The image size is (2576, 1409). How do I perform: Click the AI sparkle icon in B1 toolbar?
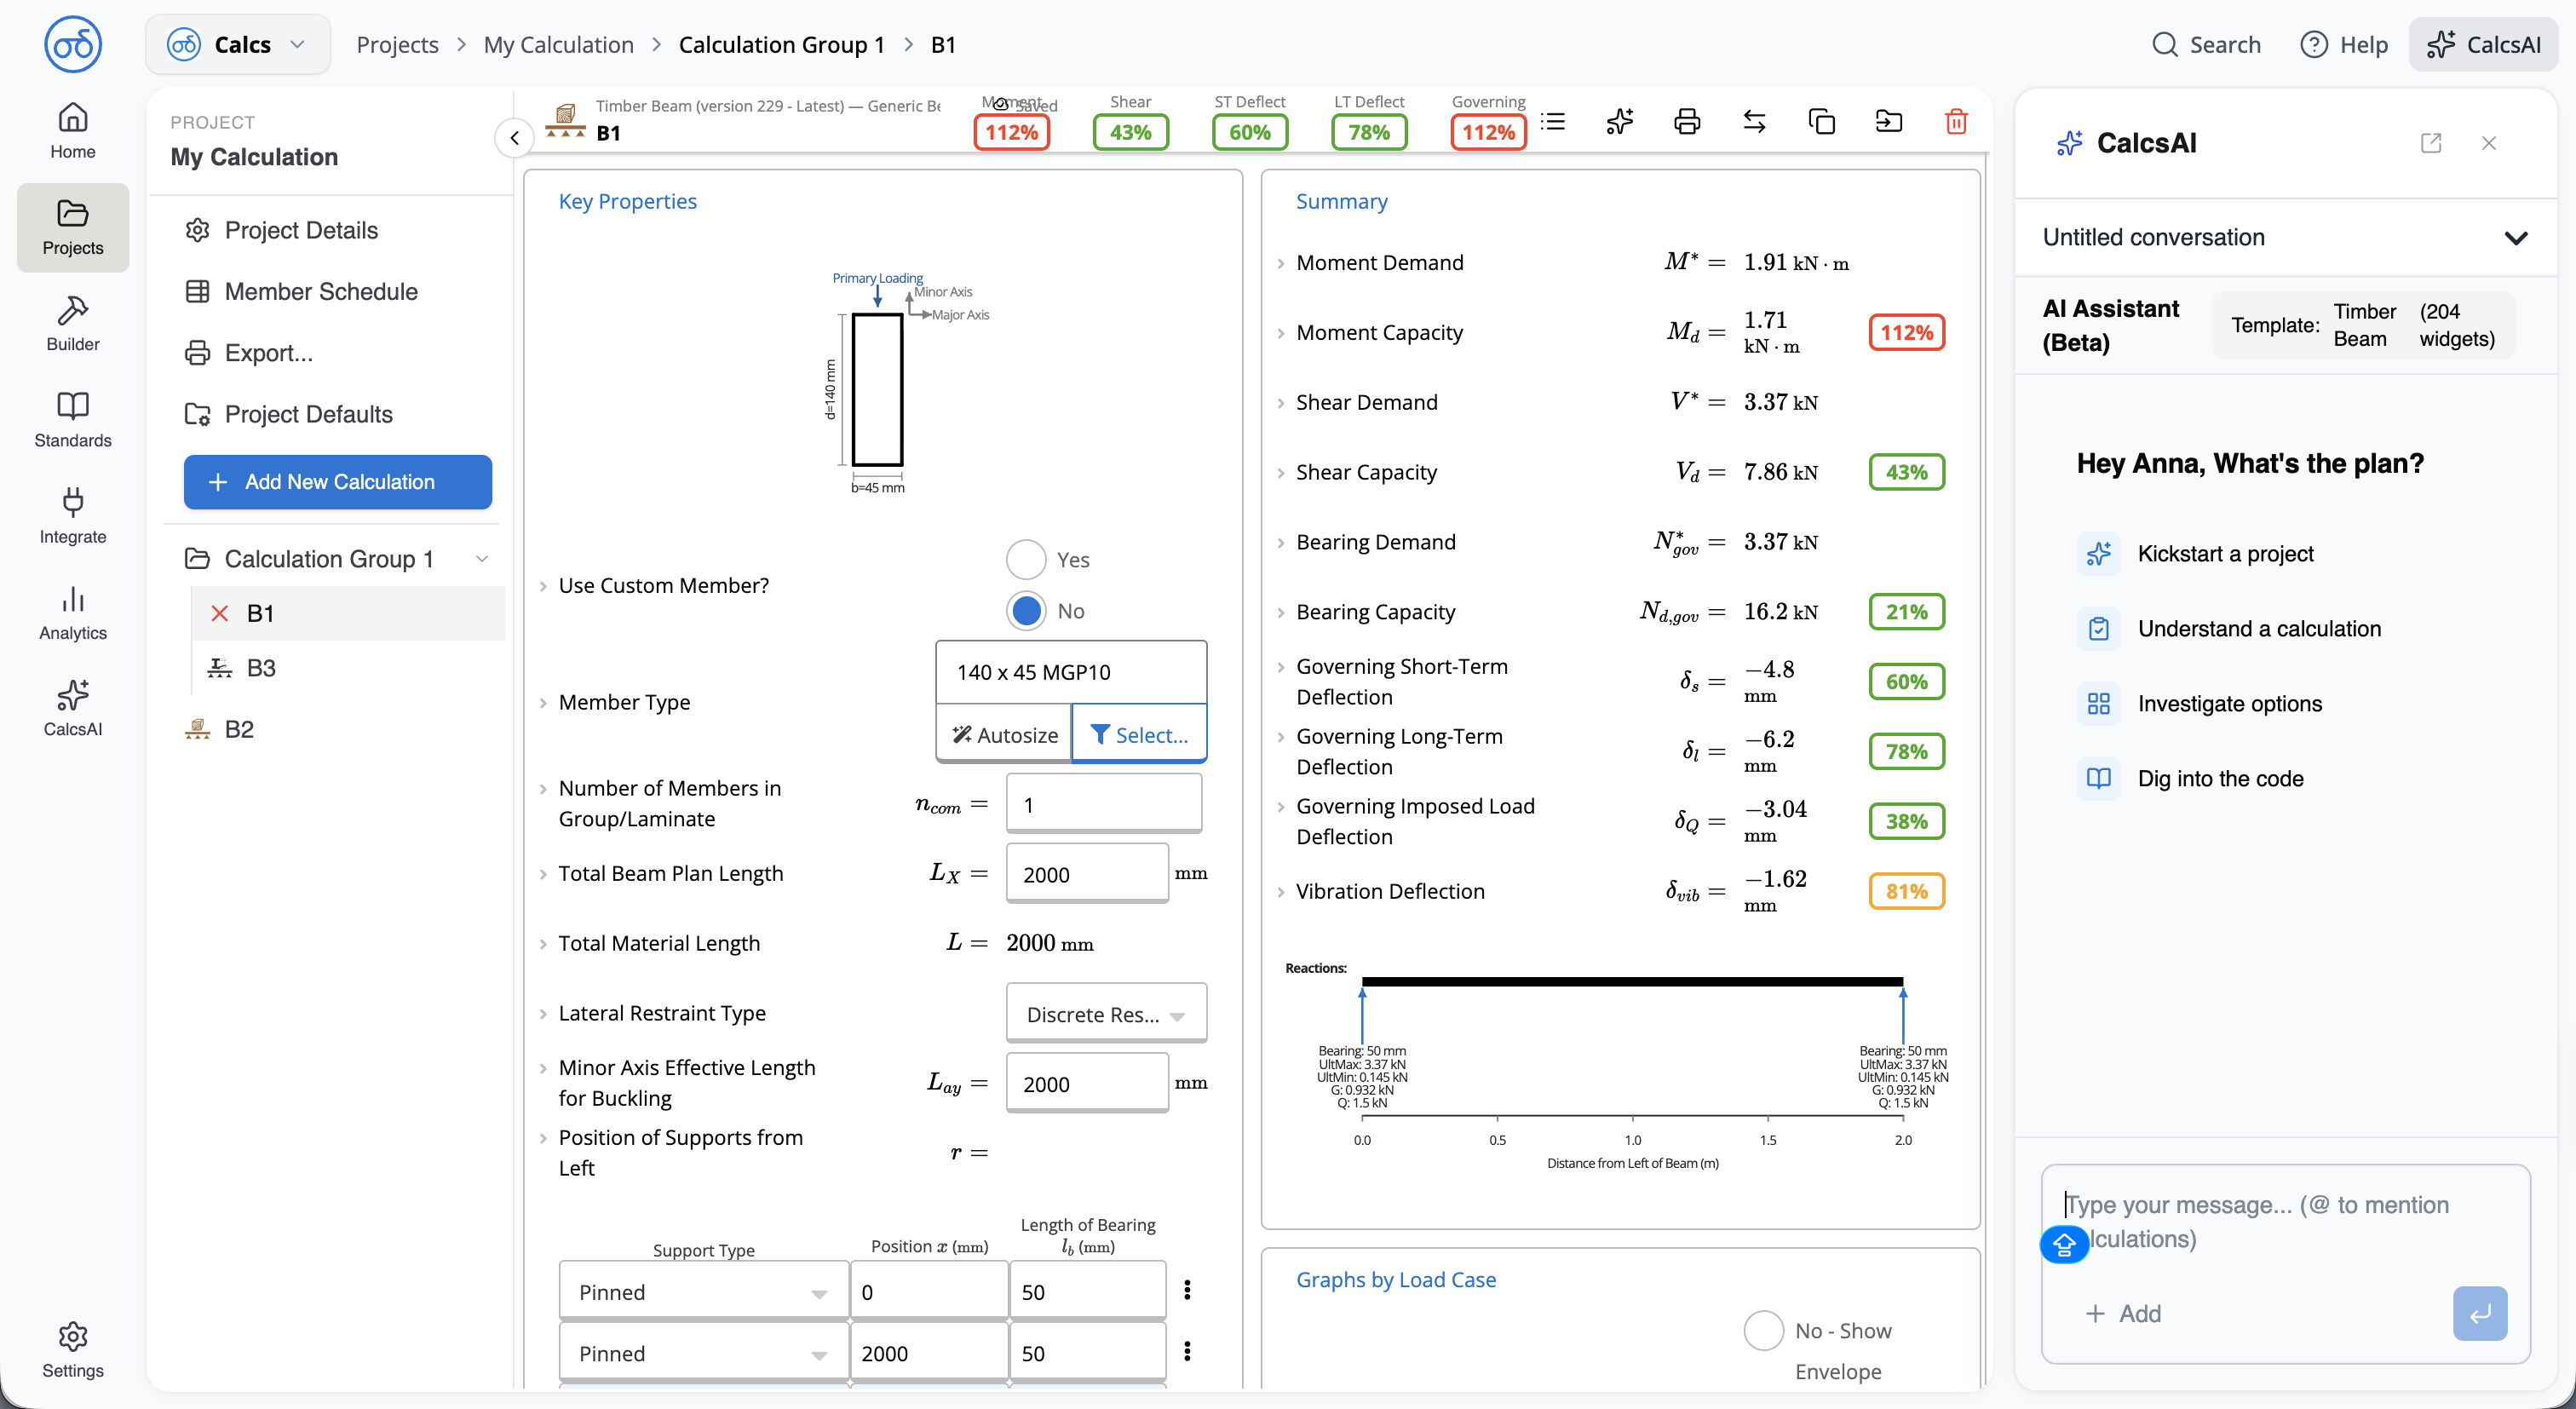click(x=1620, y=122)
